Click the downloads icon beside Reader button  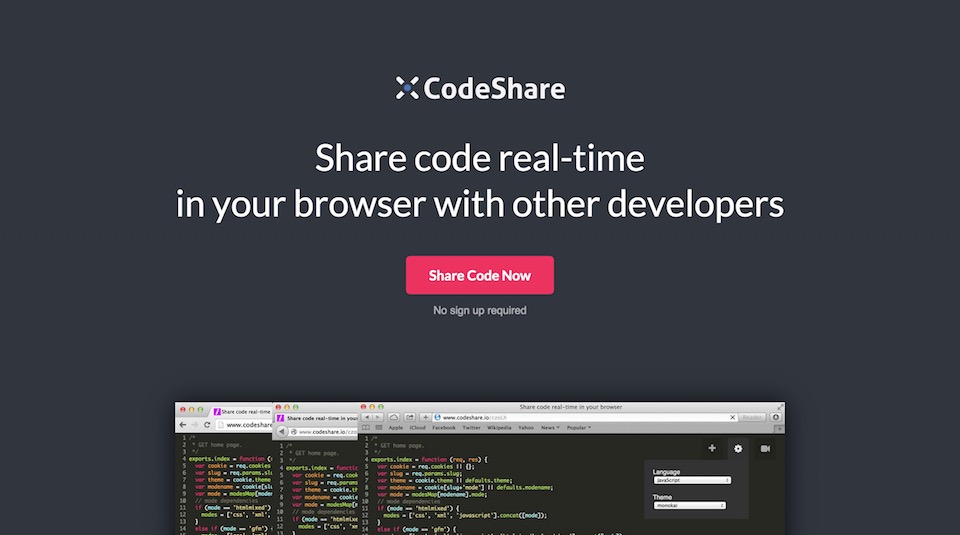[x=776, y=417]
